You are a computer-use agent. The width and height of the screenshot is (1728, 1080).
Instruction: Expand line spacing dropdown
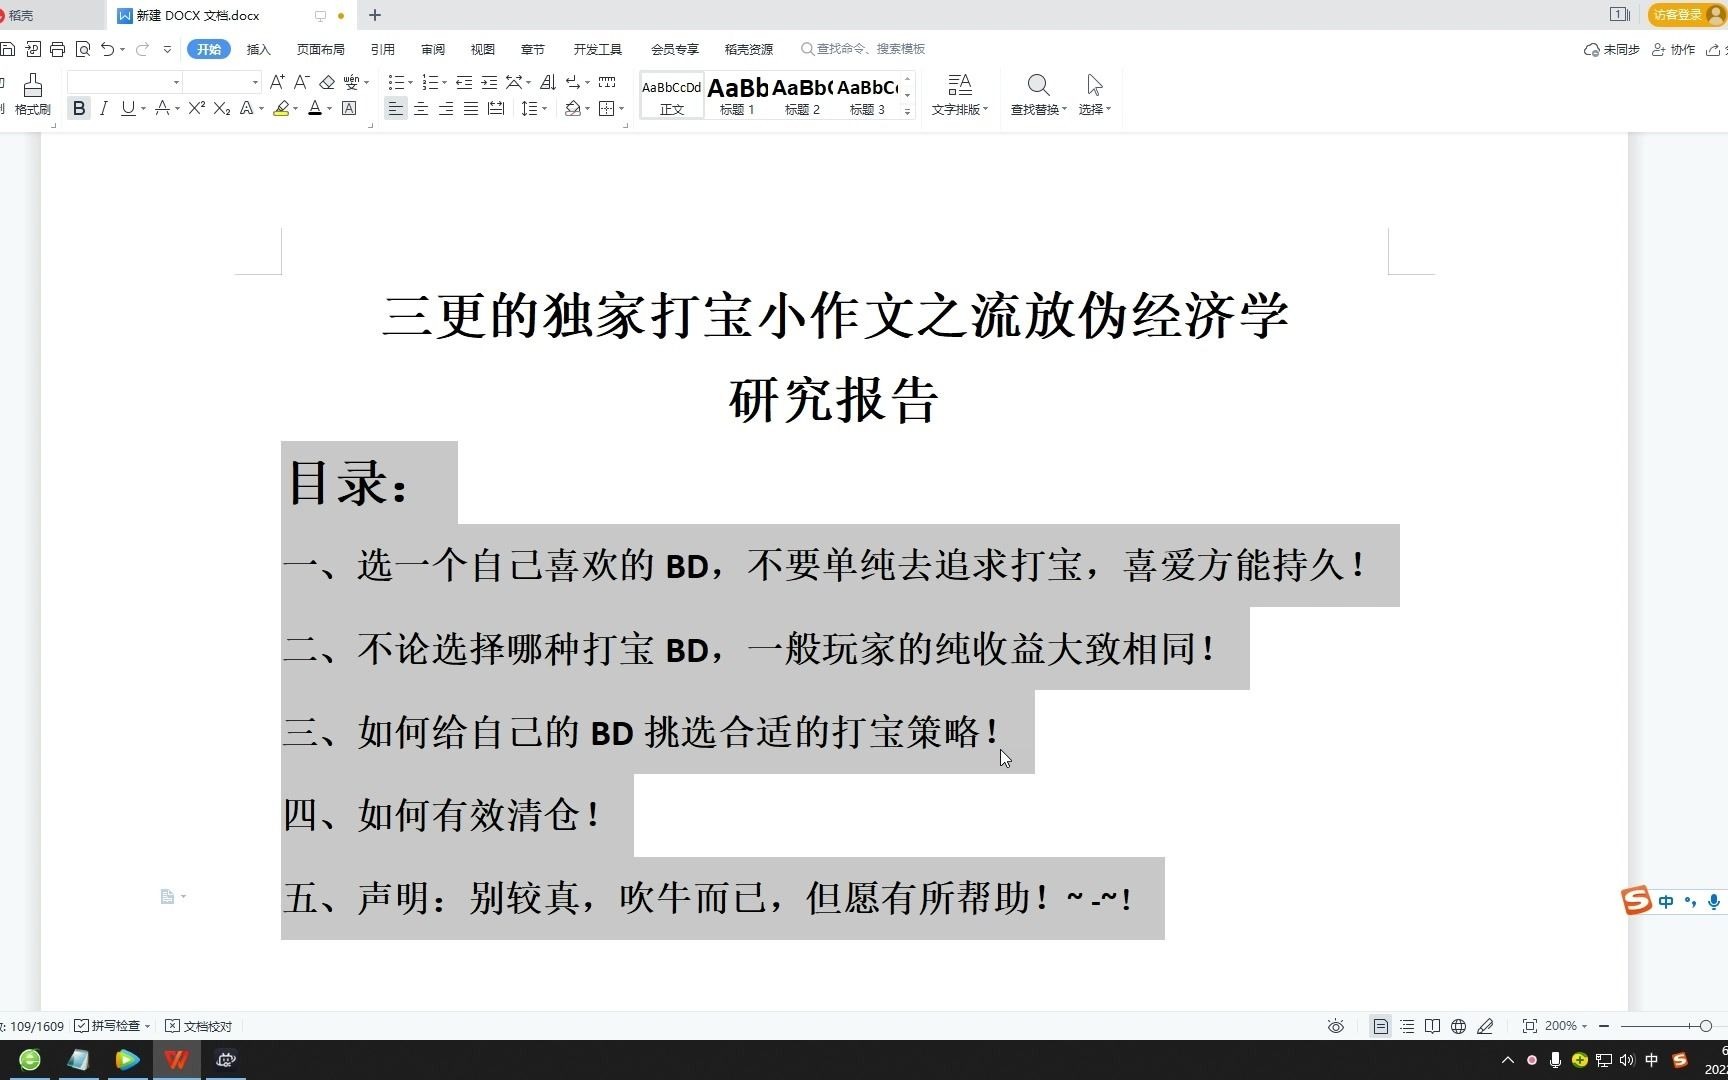[544, 109]
